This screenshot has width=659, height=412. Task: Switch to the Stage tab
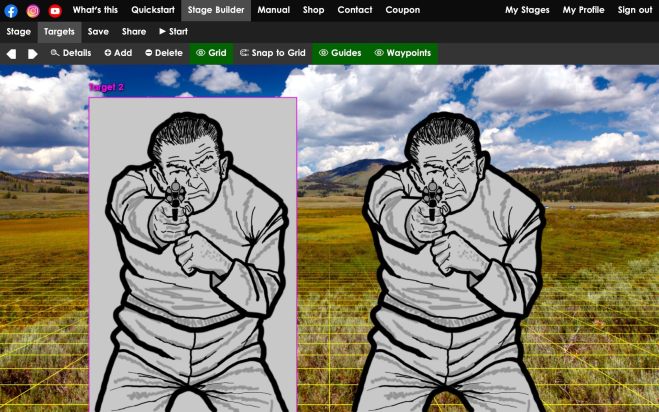coord(18,32)
